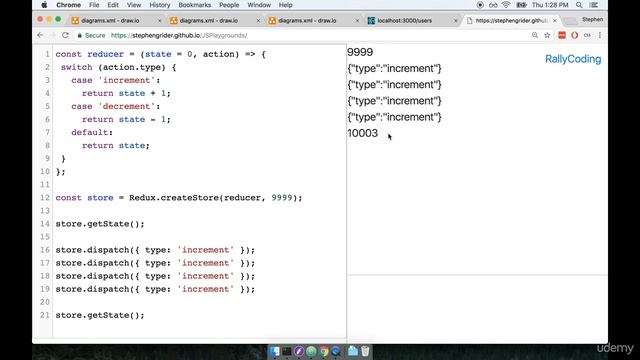This screenshot has height=360, width=640.
Task: Open Google Chrome from the dock
Action: pyautogui.click(x=324, y=351)
